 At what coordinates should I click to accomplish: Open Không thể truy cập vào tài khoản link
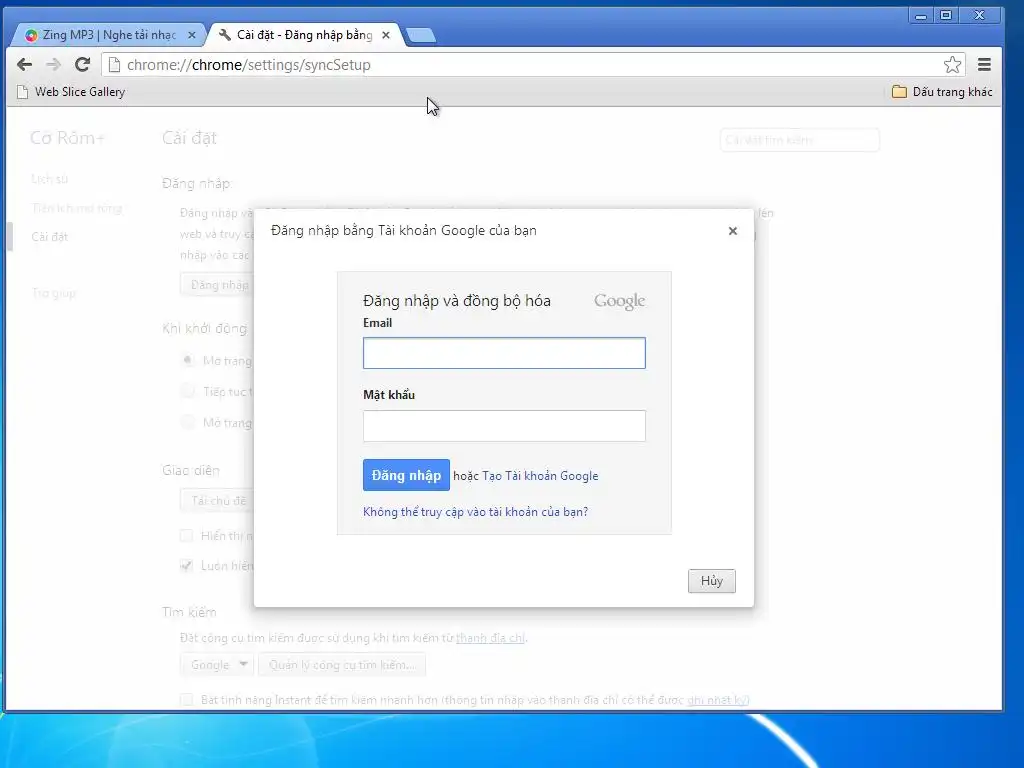point(475,512)
